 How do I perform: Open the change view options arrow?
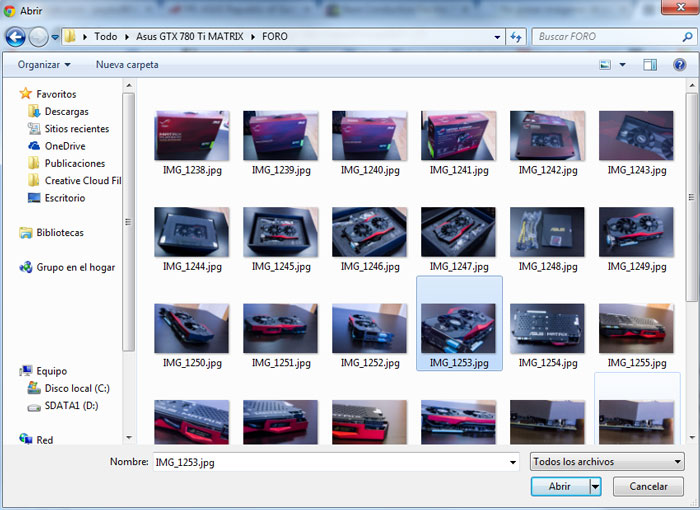pyautogui.click(x=622, y=65)
